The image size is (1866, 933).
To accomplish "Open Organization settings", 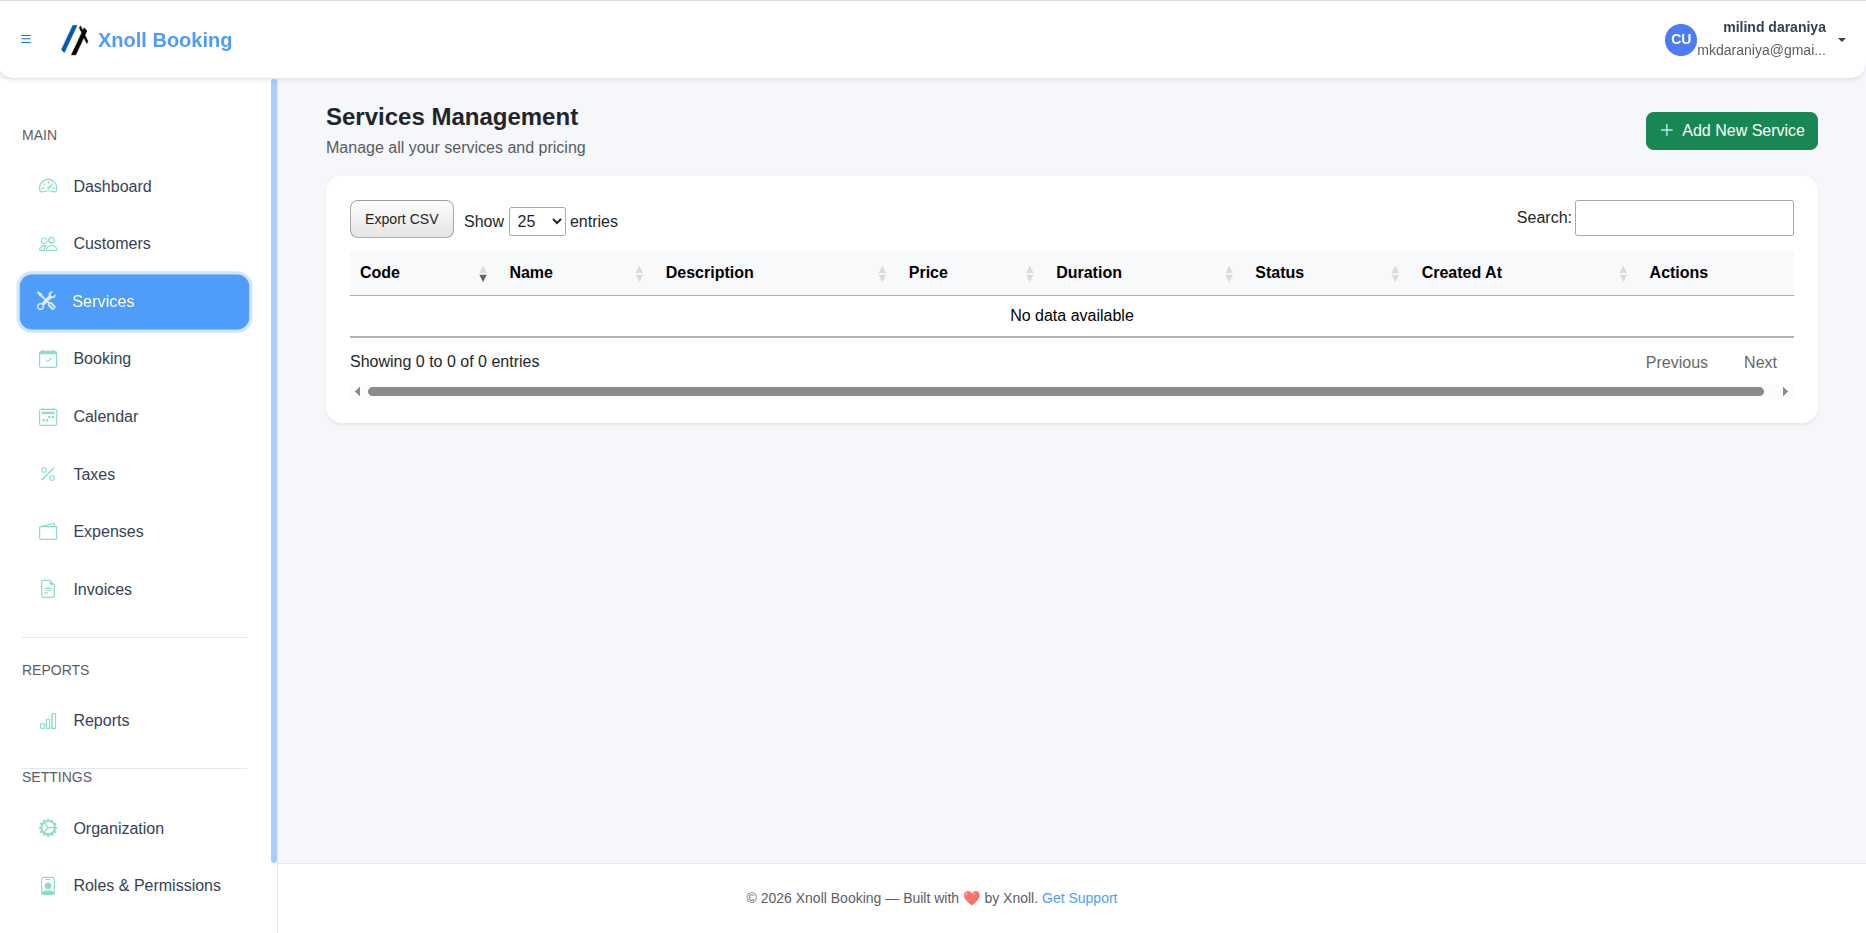I will coord(118,828).
